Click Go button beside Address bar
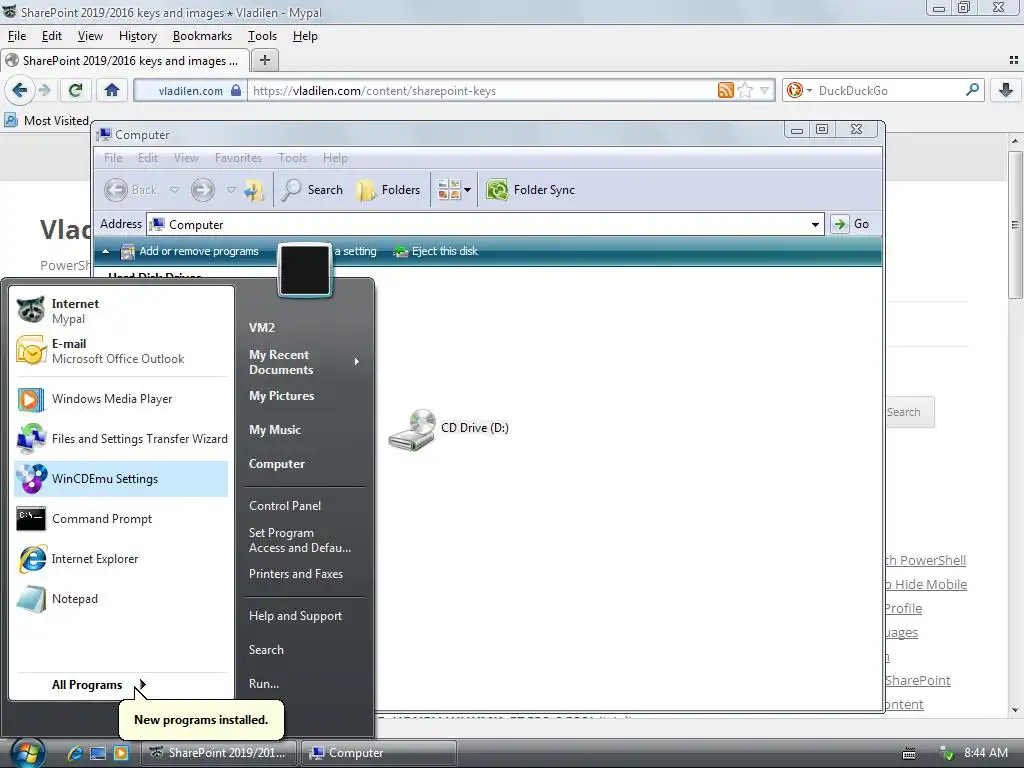Viewport: 1024px width, 768px height. pos(850,224)
